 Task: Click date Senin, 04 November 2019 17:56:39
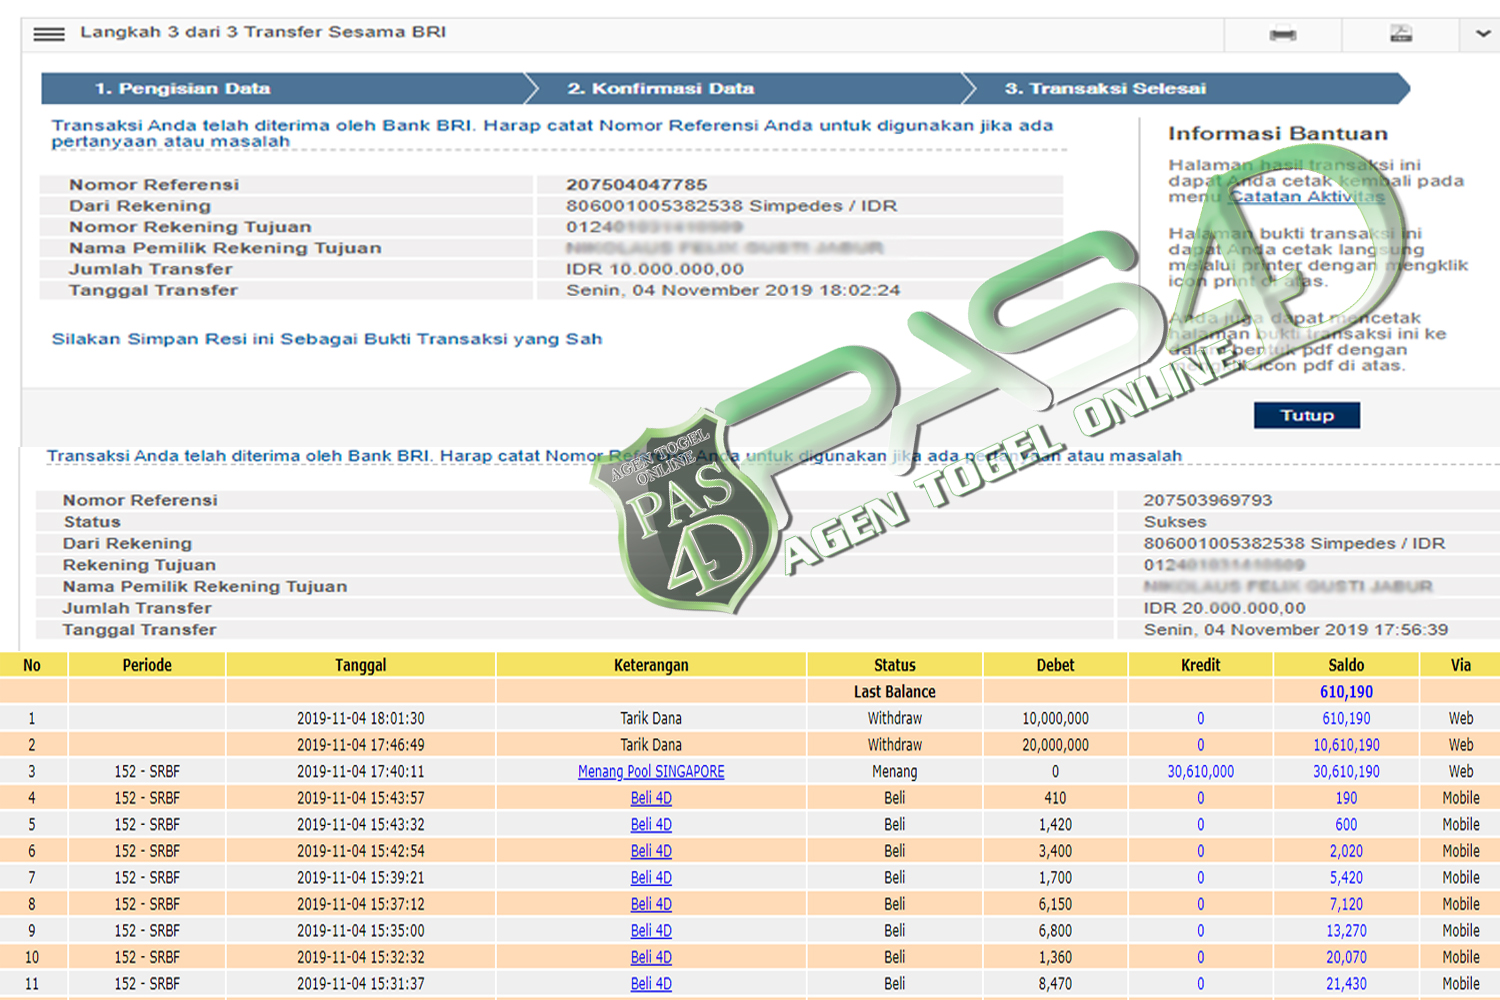point(1296,630)
